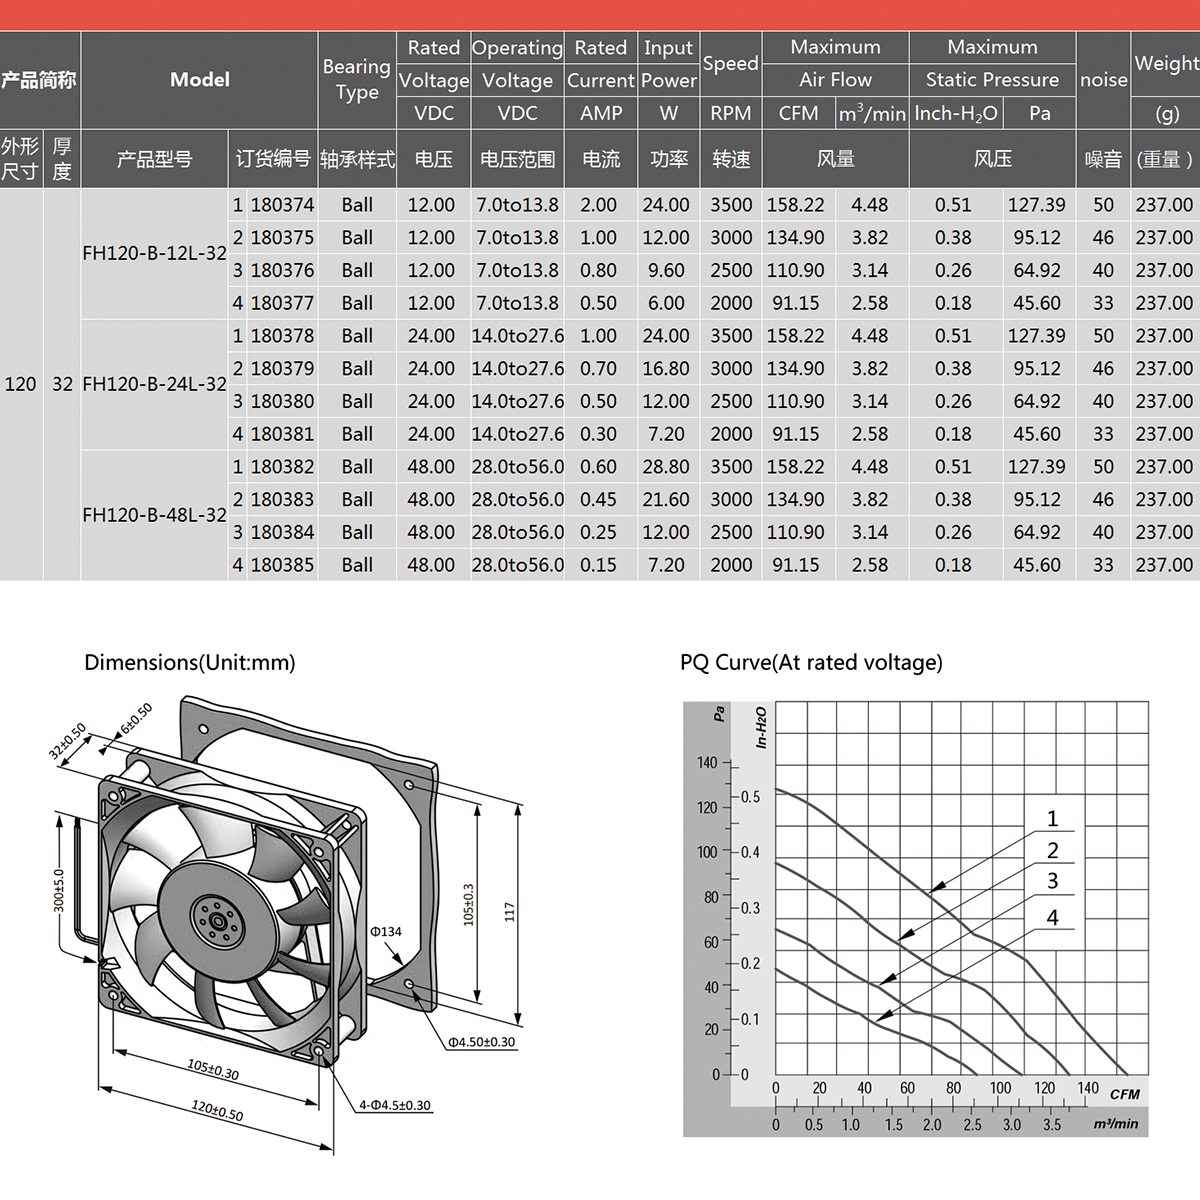Select order number 180379
Image resolution: width=1200 pixels, height=1200 pixels.
click(282, 369)
